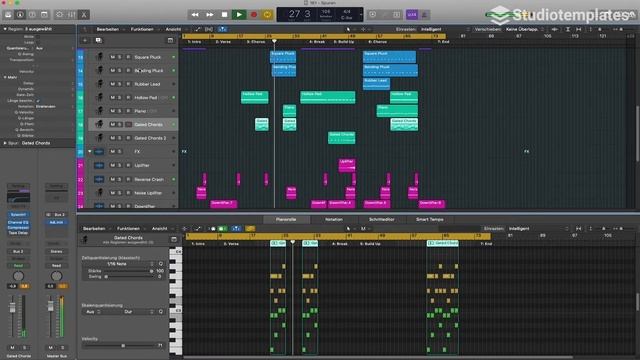Solo the Bending Pluck track
640x360 pixels.
point(120,71)
